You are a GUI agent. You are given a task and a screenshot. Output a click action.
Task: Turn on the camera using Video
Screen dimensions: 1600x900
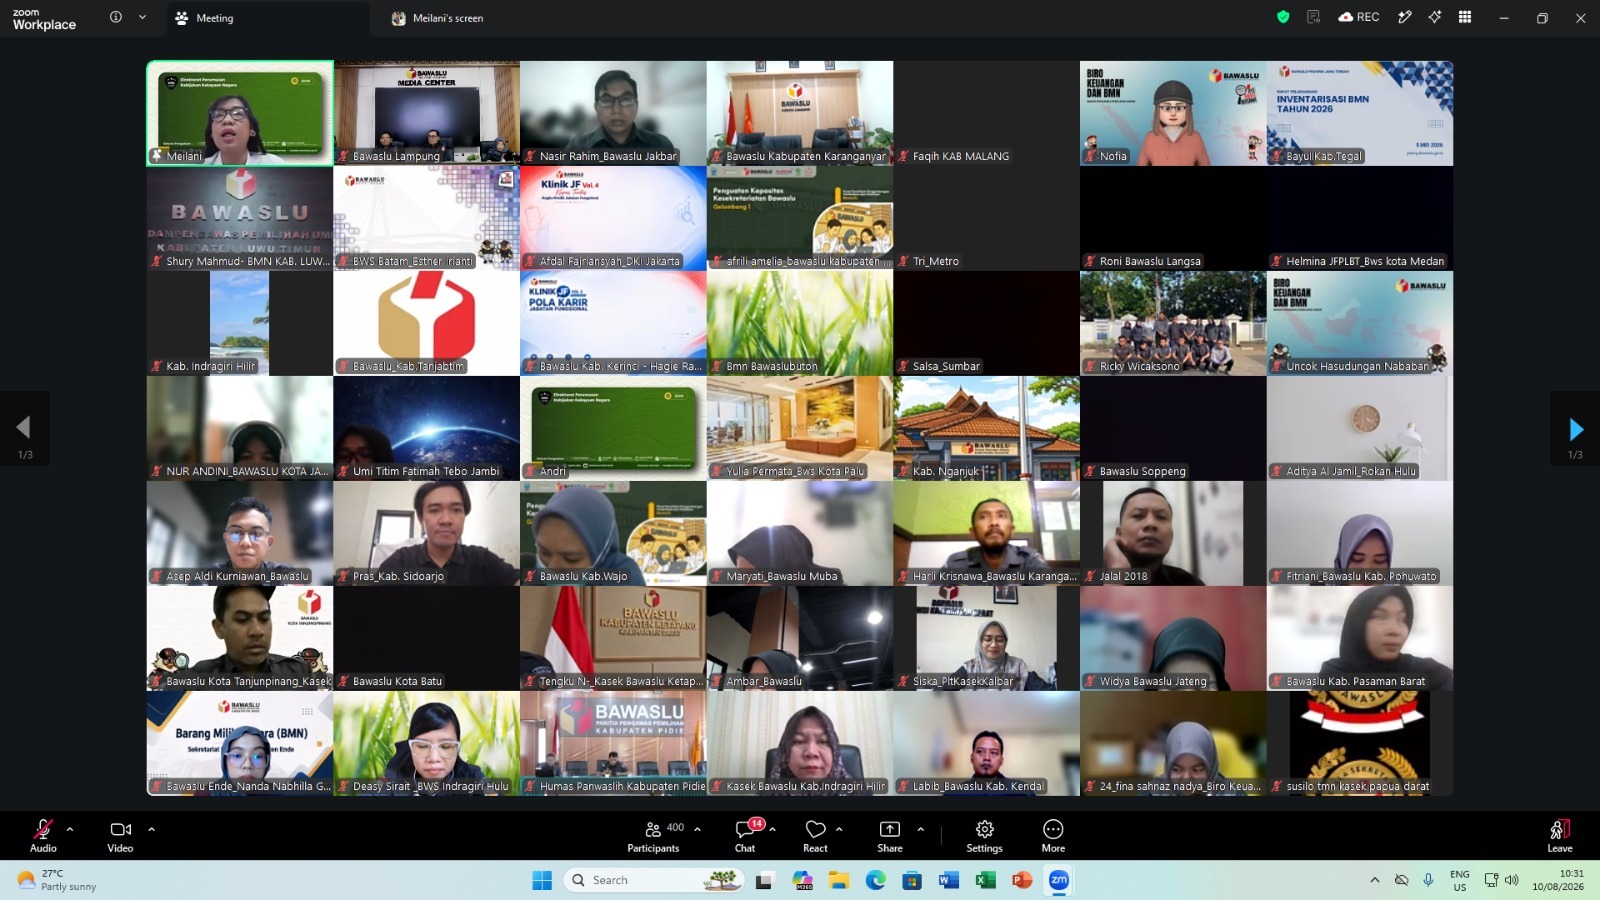point(120,835)
